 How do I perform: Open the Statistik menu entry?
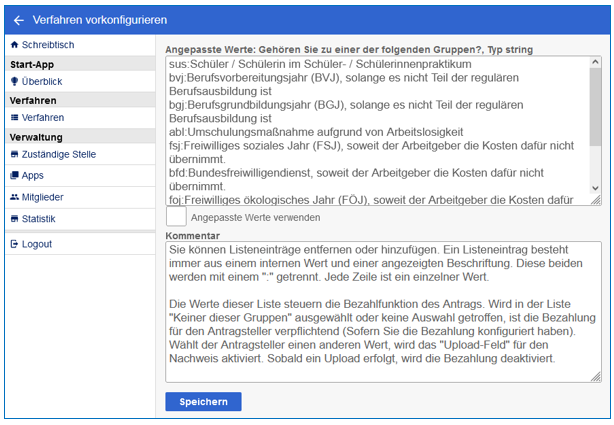coord(39,219)
